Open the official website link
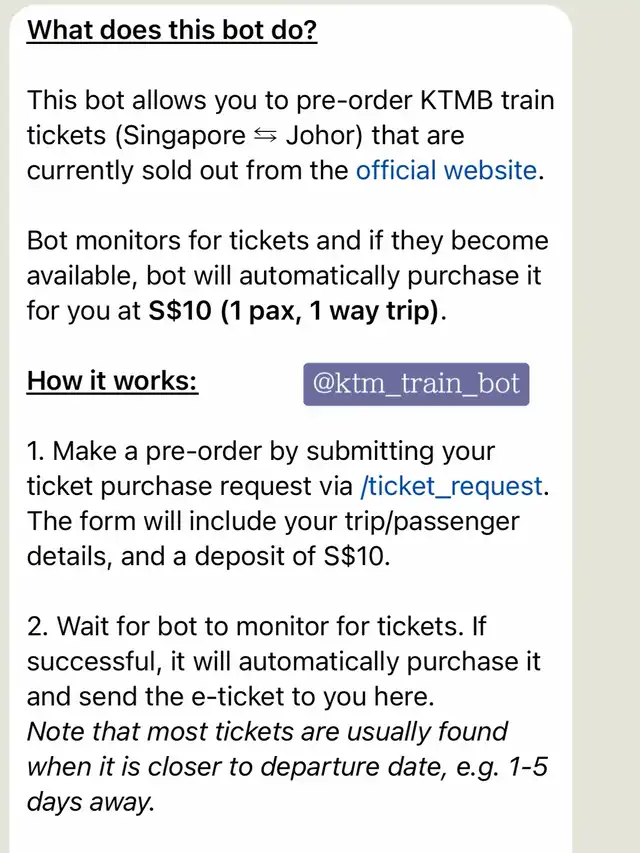640x853 pixels. pyautogui.click(x=446, y=170)
